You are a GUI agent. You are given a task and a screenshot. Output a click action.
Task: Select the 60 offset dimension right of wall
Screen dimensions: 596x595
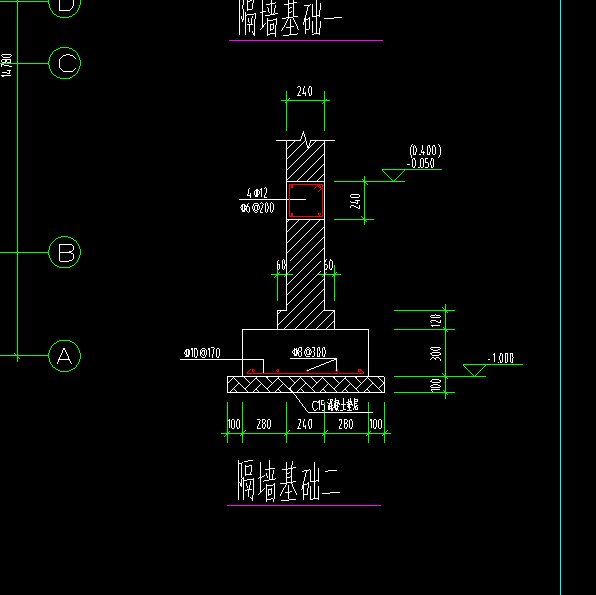(329, 265)
